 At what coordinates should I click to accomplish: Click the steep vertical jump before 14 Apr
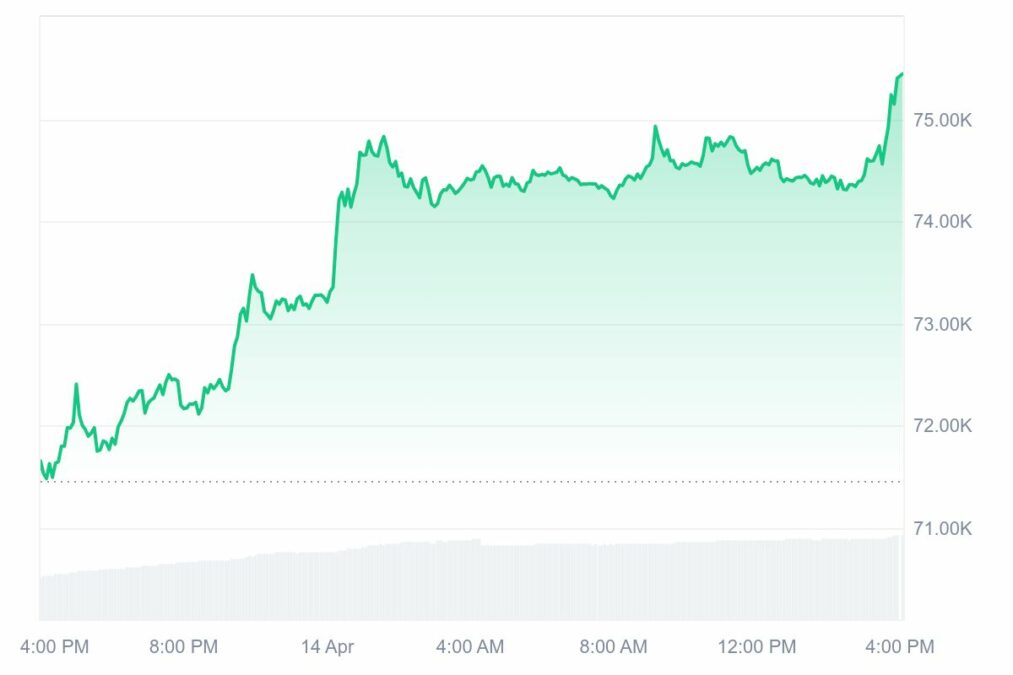pyautogui.click(x=335, y=240)
